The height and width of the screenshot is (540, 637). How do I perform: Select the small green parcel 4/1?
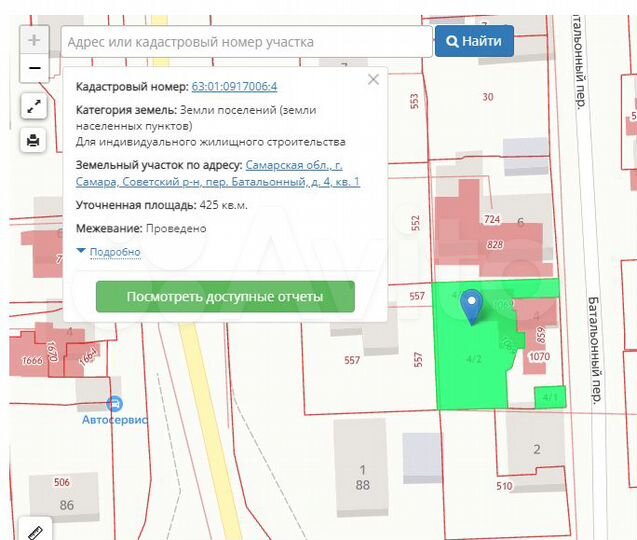tap(550, 397)
